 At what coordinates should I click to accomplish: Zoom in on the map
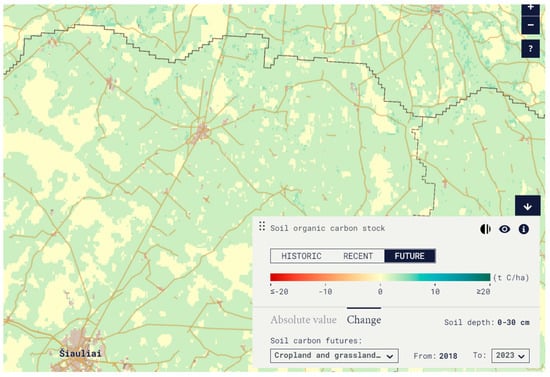pos(530,9)
